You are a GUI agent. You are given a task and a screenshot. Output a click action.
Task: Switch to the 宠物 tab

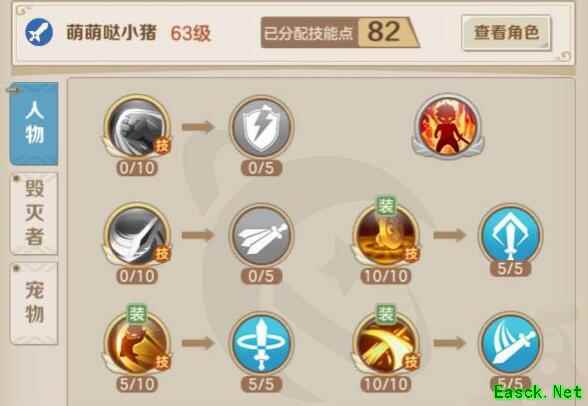[x=34, y=303]
